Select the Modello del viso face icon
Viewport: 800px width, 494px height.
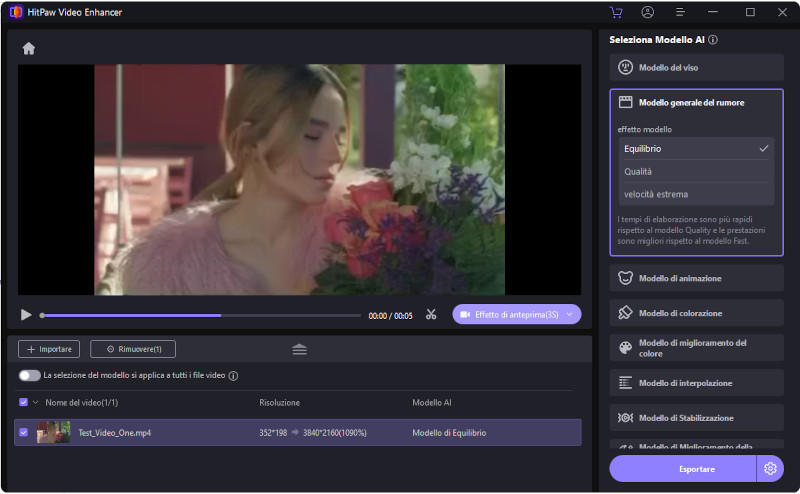[x=625, y=67]
